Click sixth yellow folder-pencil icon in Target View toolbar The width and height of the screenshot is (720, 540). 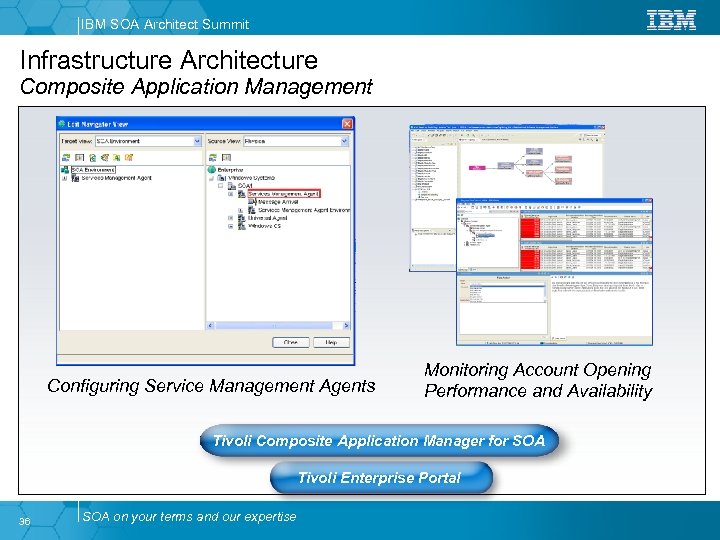(x=129, y=158)
